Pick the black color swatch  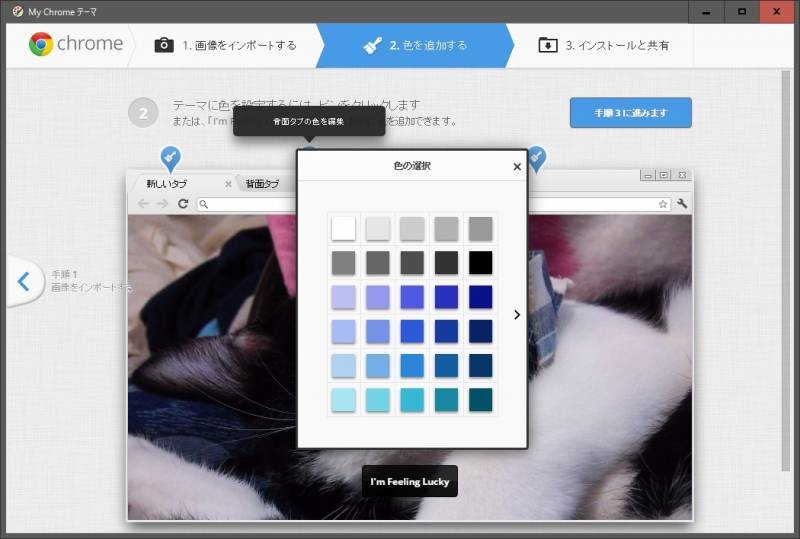coord(481,262)
